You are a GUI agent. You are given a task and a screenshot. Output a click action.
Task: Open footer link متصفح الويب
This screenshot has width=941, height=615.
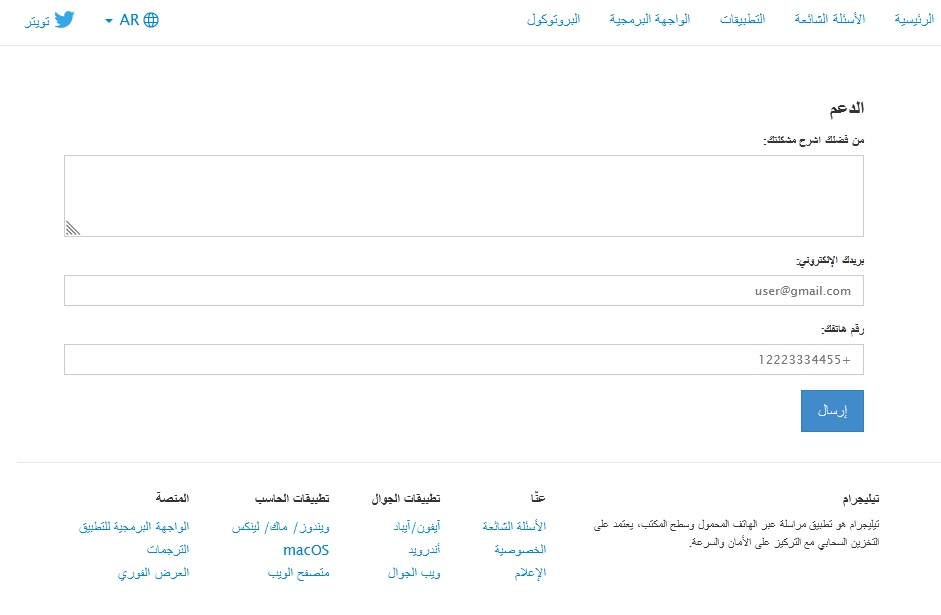click(299, 573)
